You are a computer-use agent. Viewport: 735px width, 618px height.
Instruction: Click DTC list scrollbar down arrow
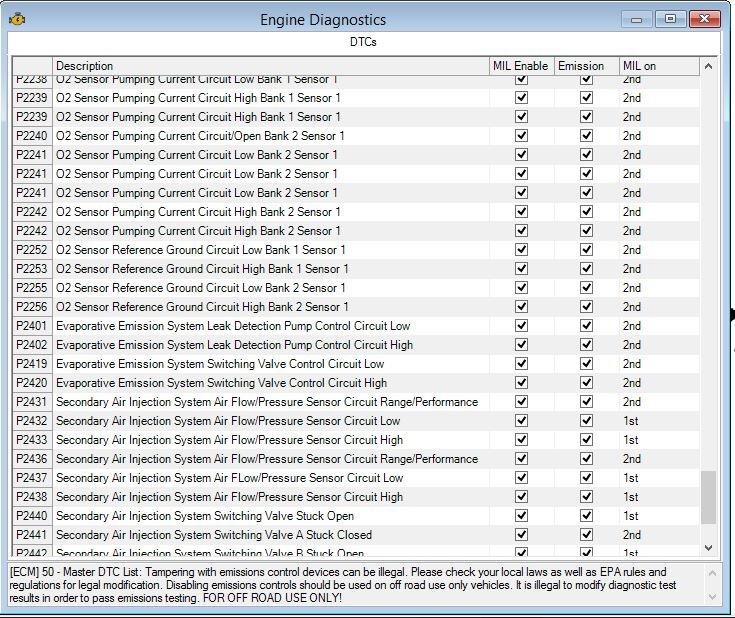708,548
